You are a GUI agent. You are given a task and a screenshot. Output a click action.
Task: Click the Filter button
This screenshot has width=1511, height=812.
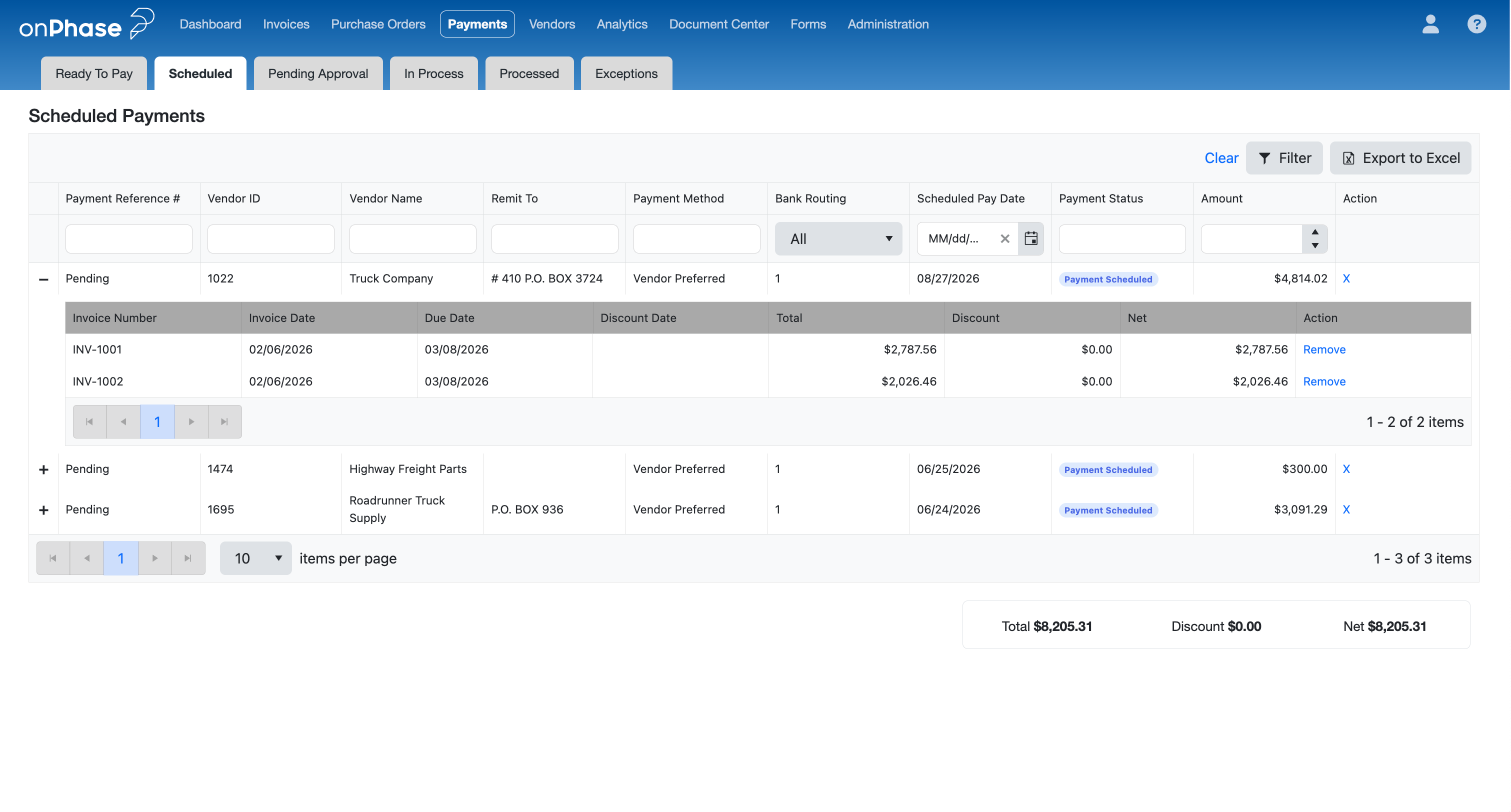tap(1284, 158)
